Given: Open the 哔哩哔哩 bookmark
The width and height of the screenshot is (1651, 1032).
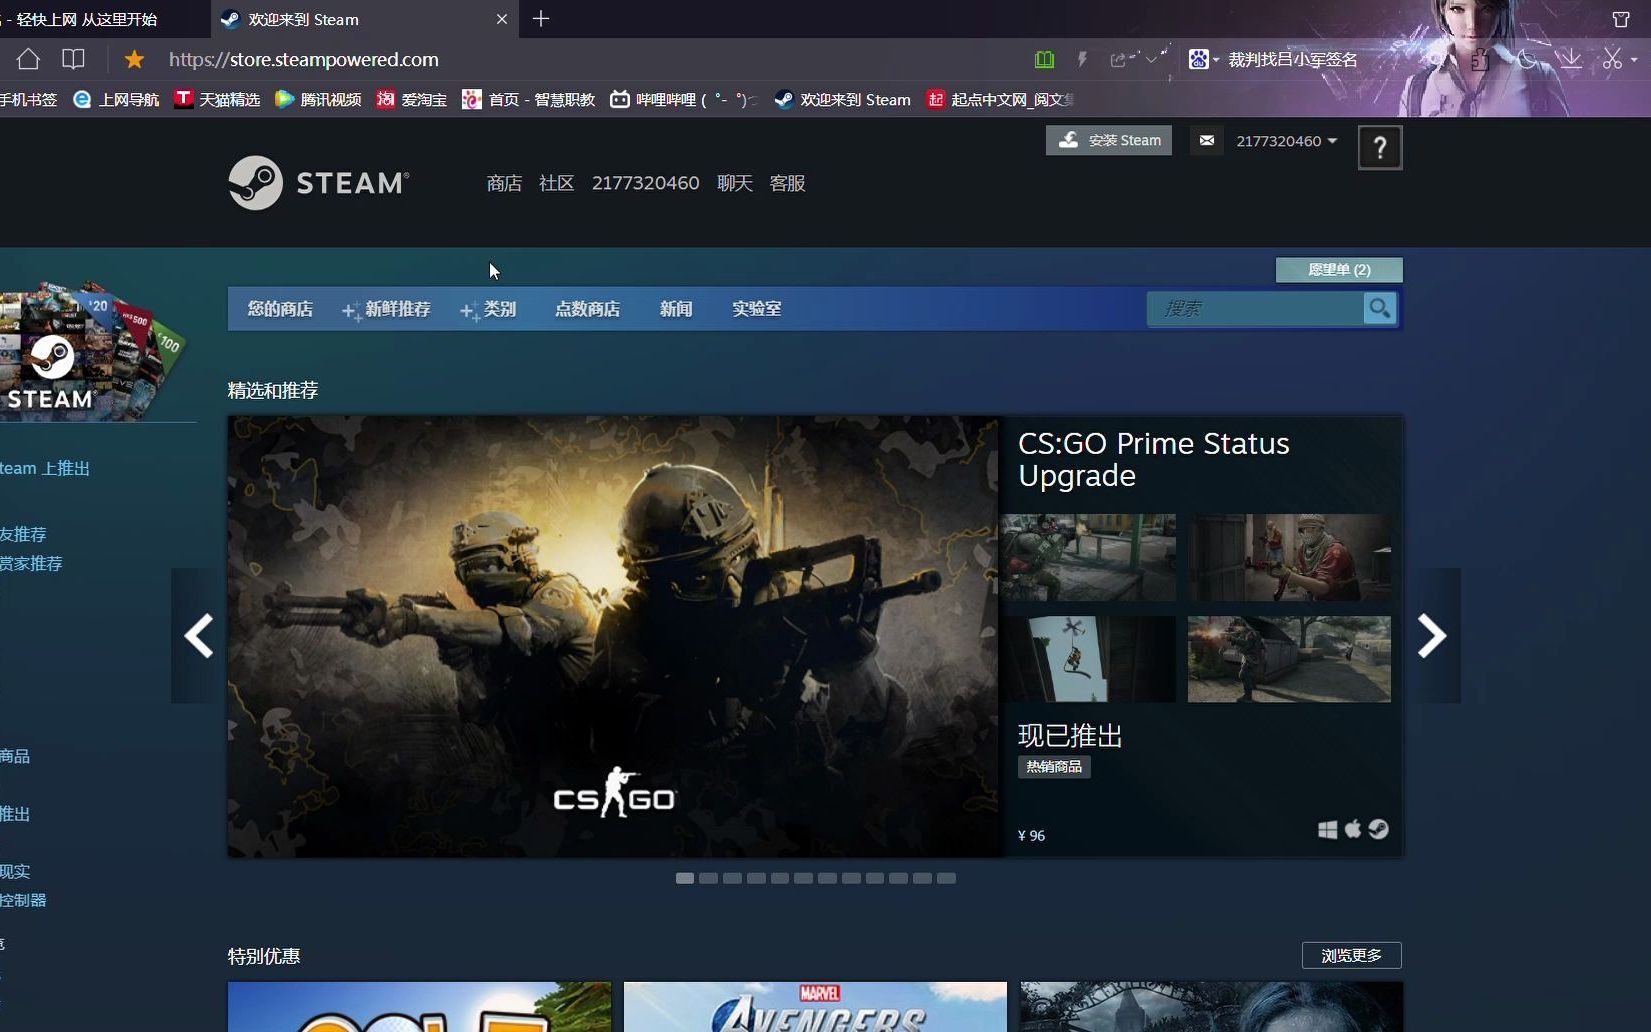Looking at the screenshot, I should click(x=684, y=99).
